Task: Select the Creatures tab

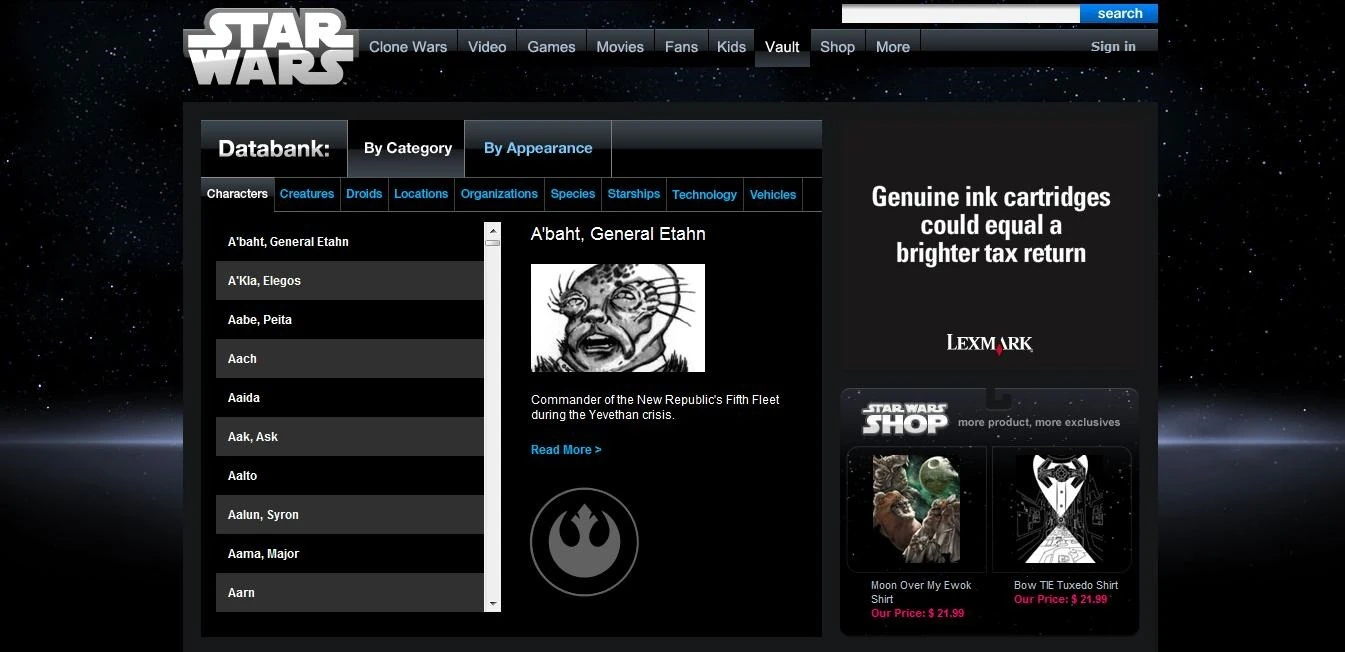Action: 307,194
